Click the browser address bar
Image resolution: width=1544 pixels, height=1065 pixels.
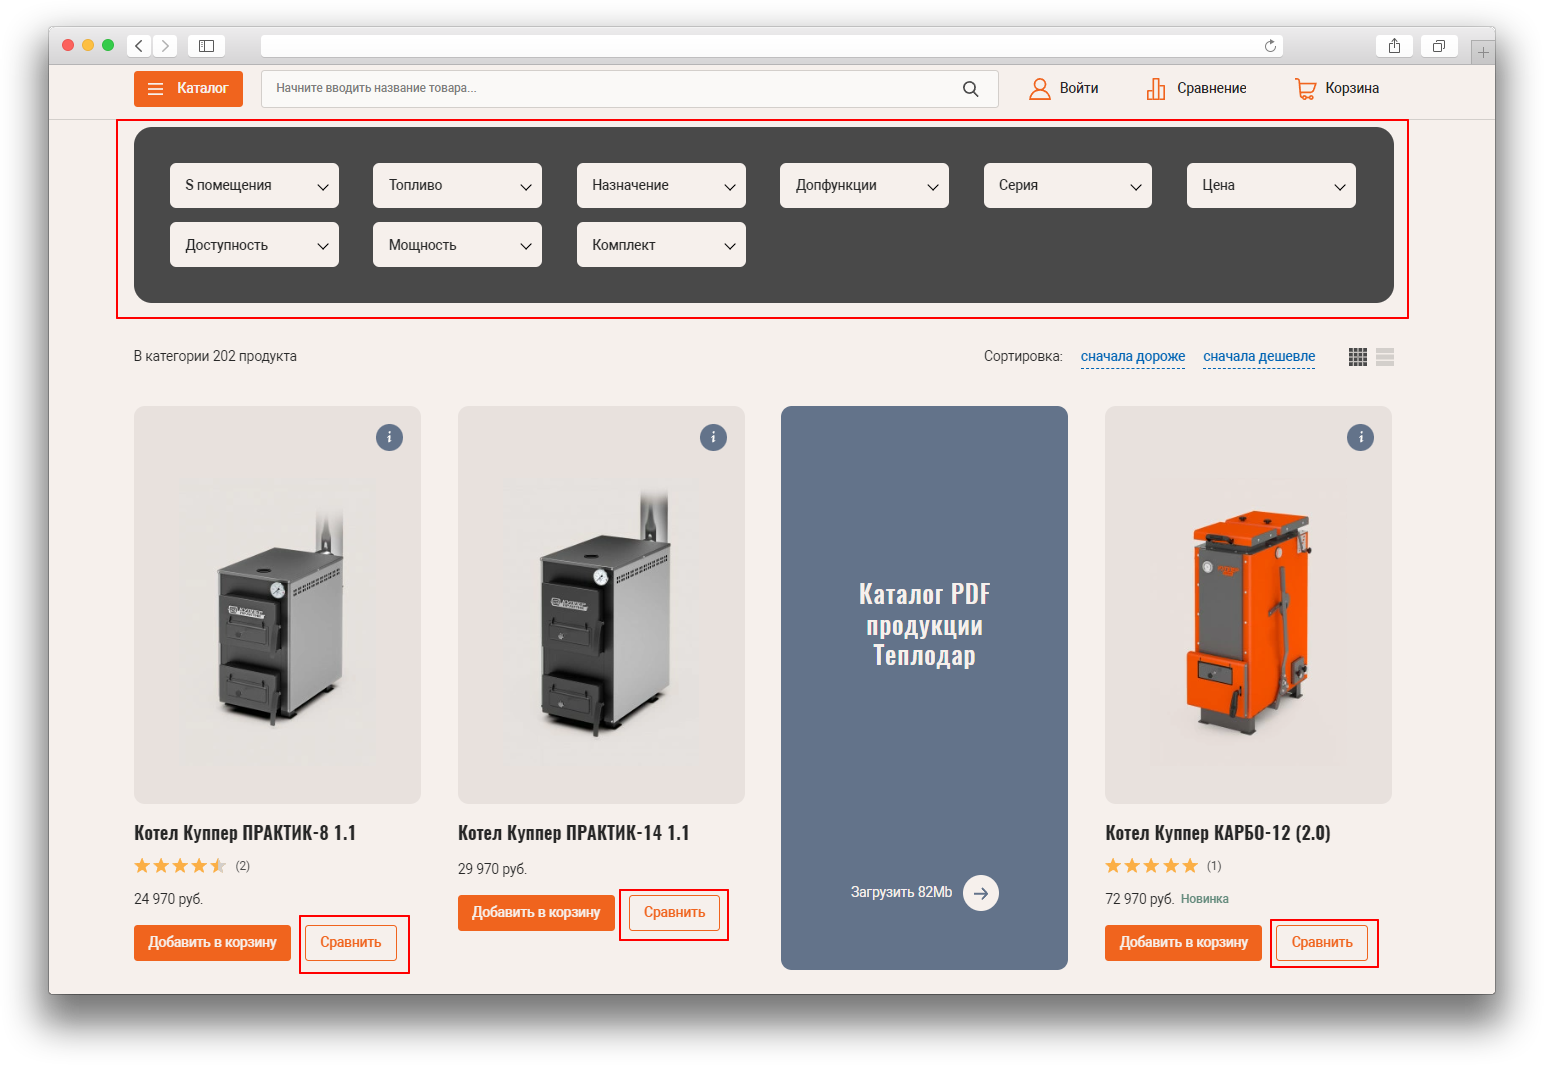772,46
